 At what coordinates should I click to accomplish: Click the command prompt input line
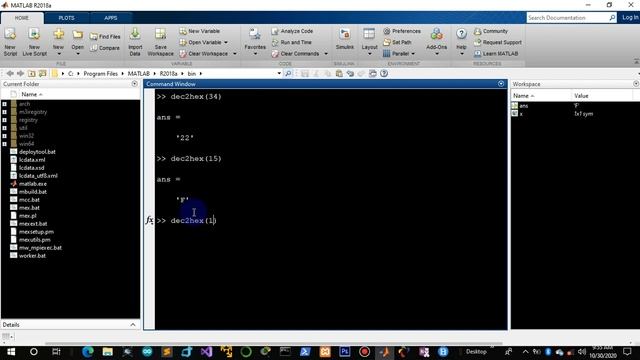pyautogui.click(x=331, y=220)
